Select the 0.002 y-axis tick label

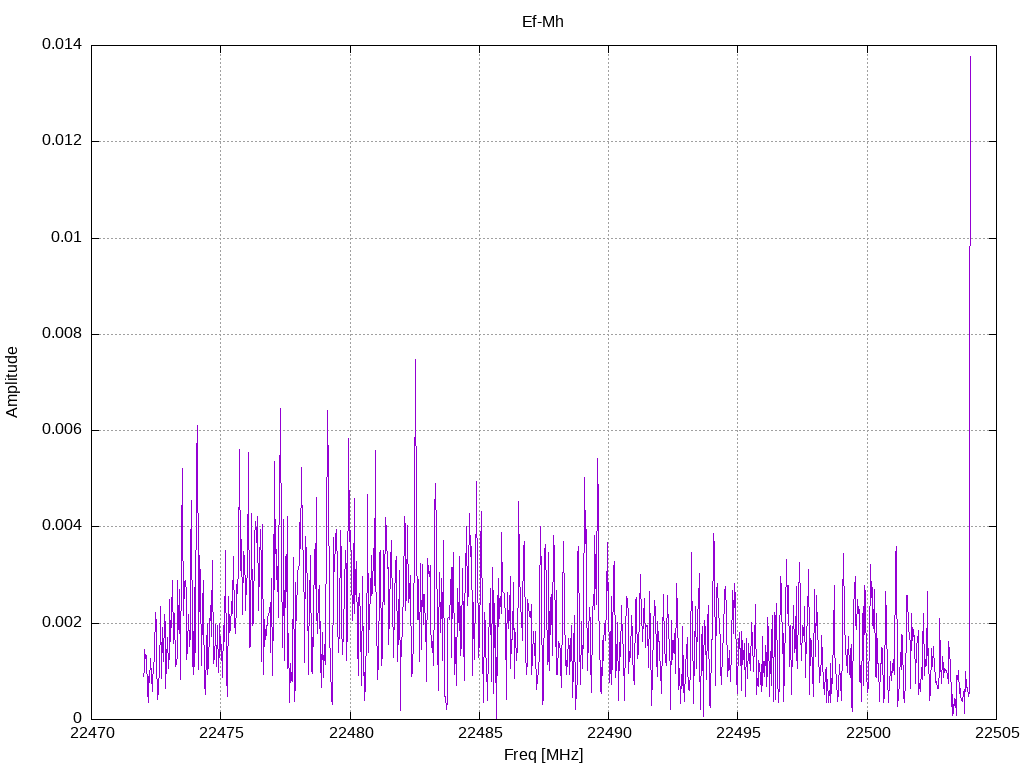point(61,623)
